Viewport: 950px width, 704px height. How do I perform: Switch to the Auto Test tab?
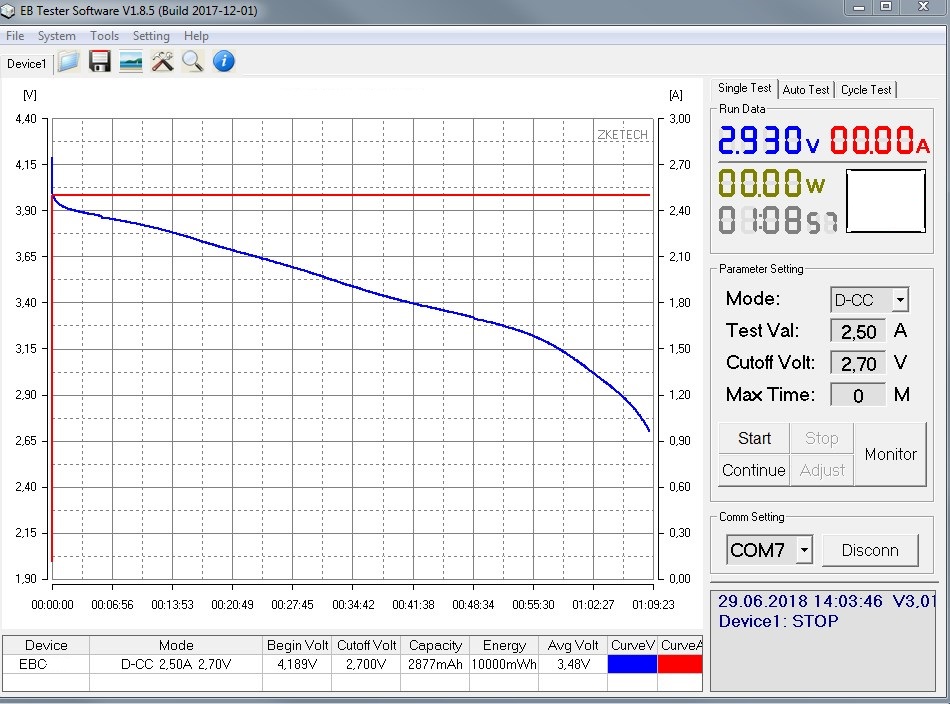[805, 90]
